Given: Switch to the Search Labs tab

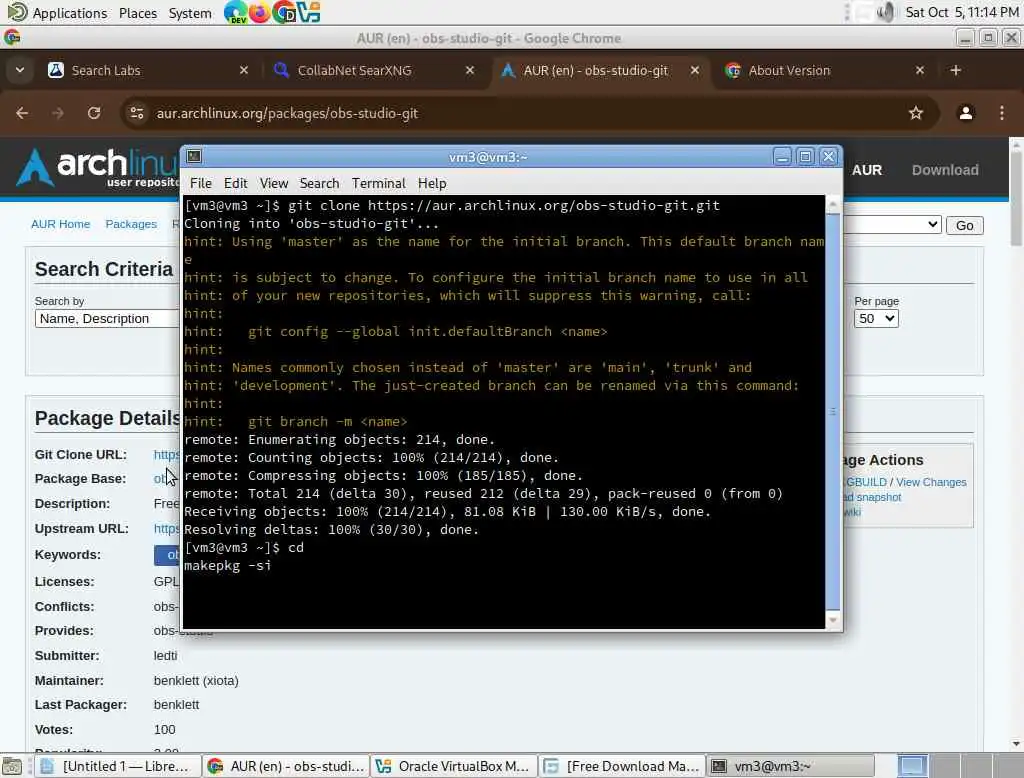Looking at the screenshot, I should 148,70.
